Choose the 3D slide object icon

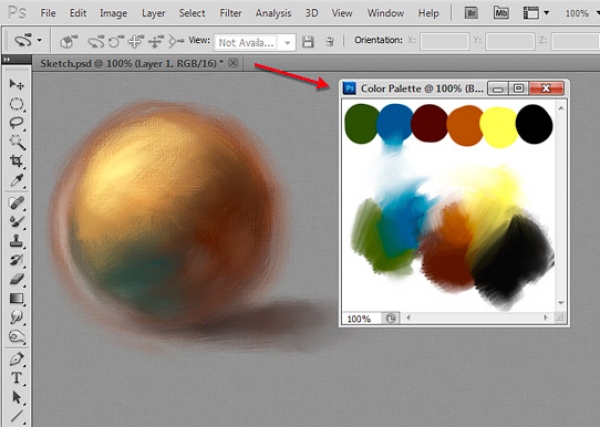tap(156, 41)
